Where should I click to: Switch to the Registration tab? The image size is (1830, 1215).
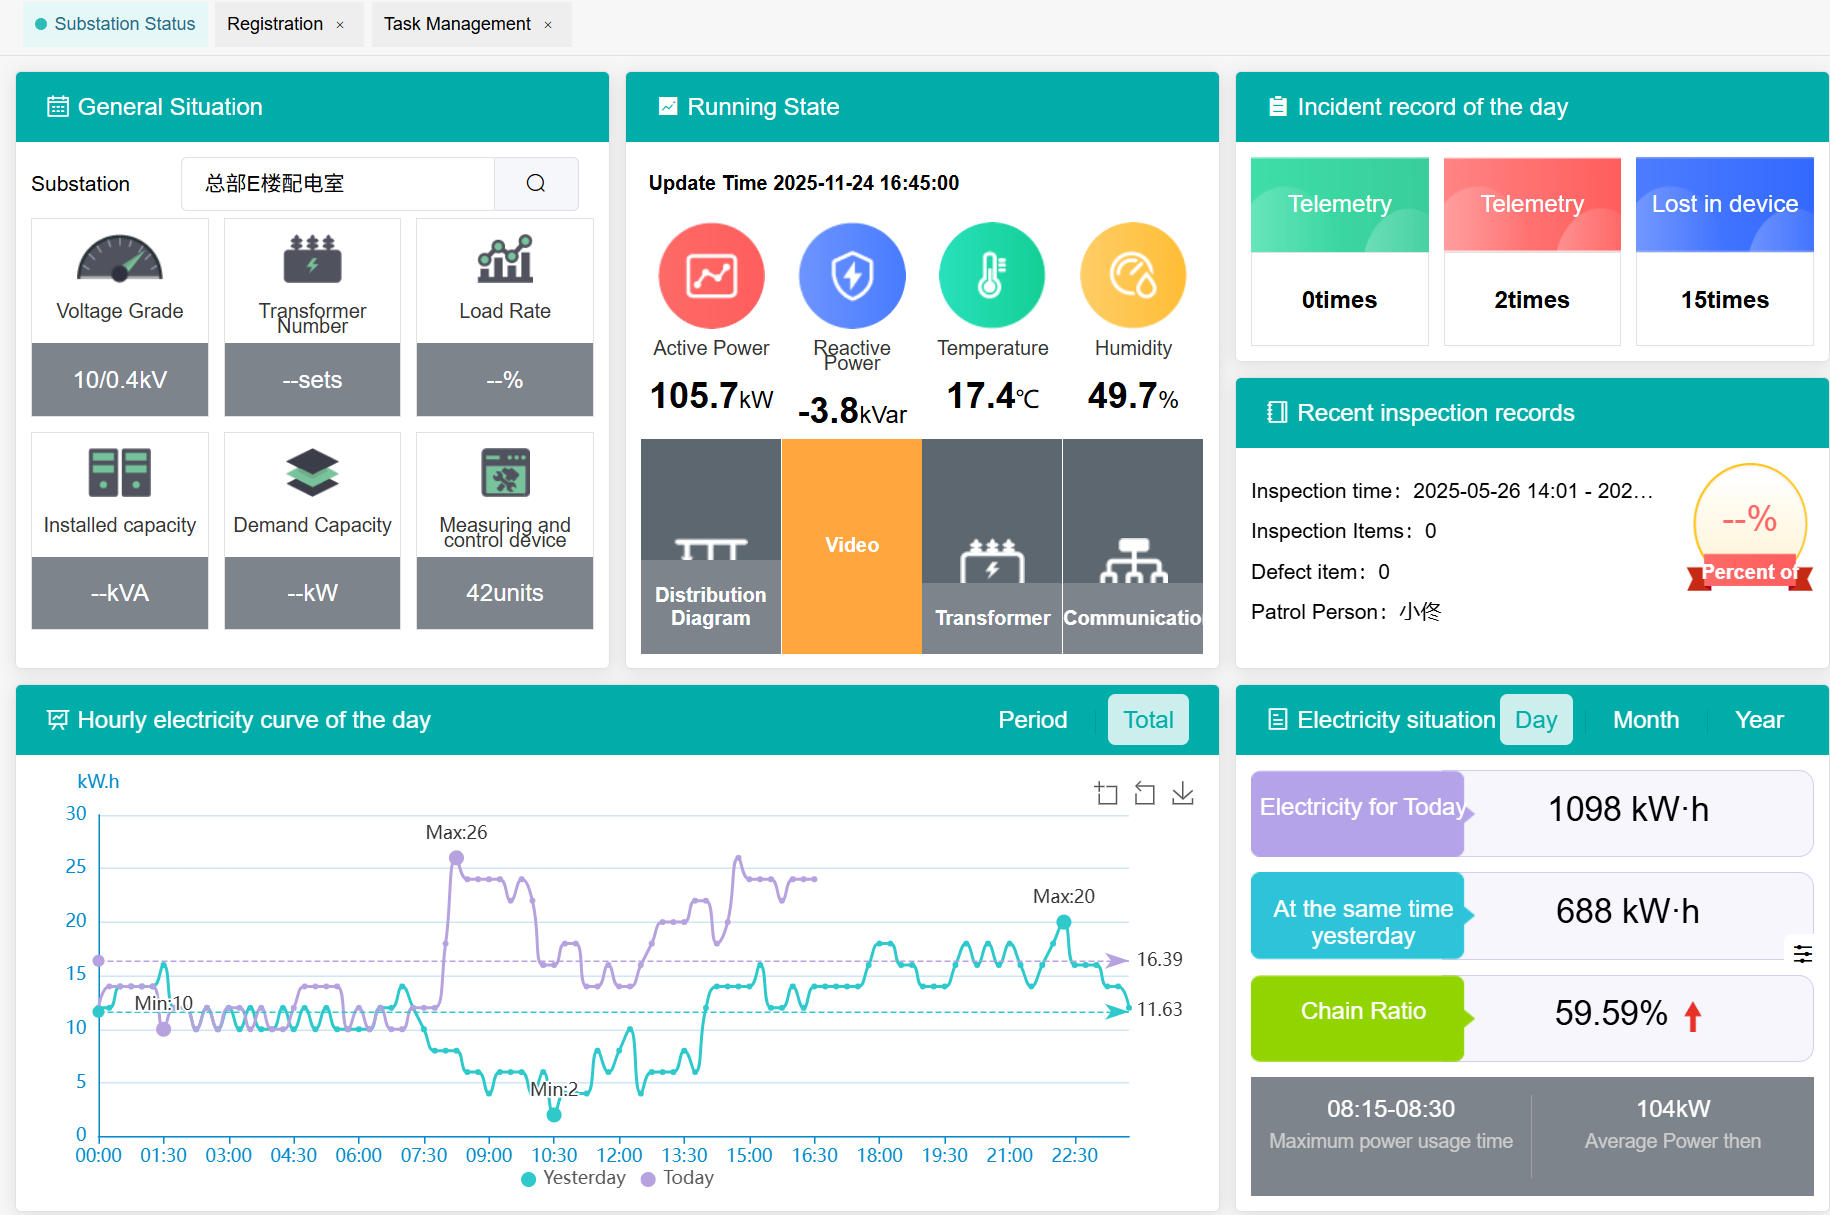pyautogui.click(x=275, y=24)
